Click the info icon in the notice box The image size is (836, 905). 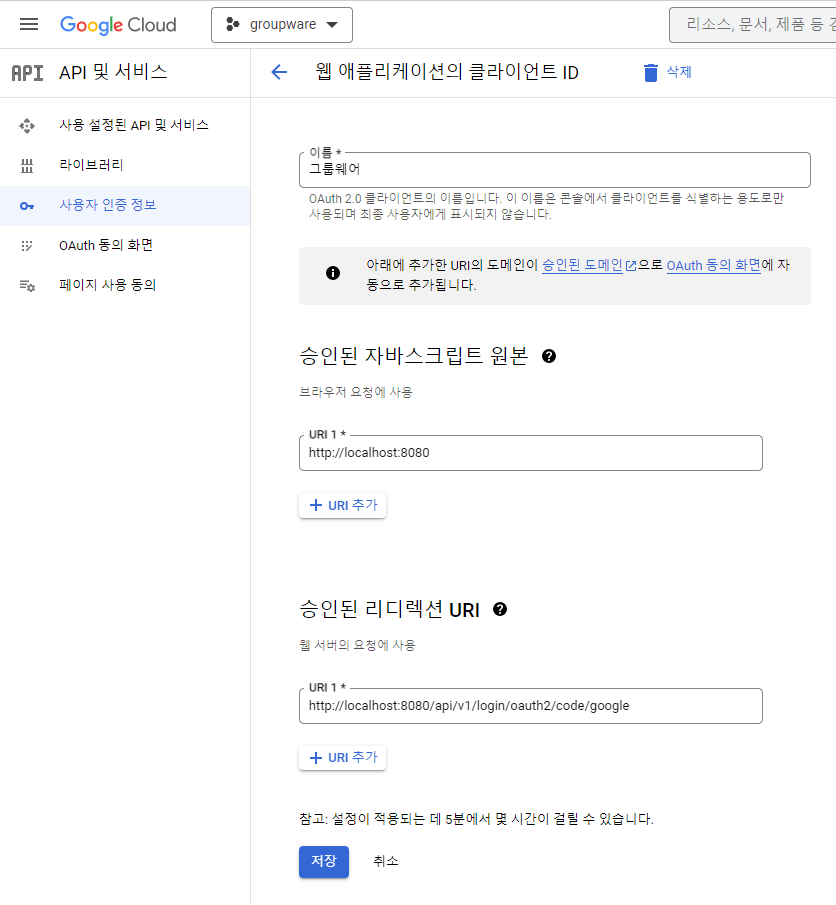coord(332,272)
